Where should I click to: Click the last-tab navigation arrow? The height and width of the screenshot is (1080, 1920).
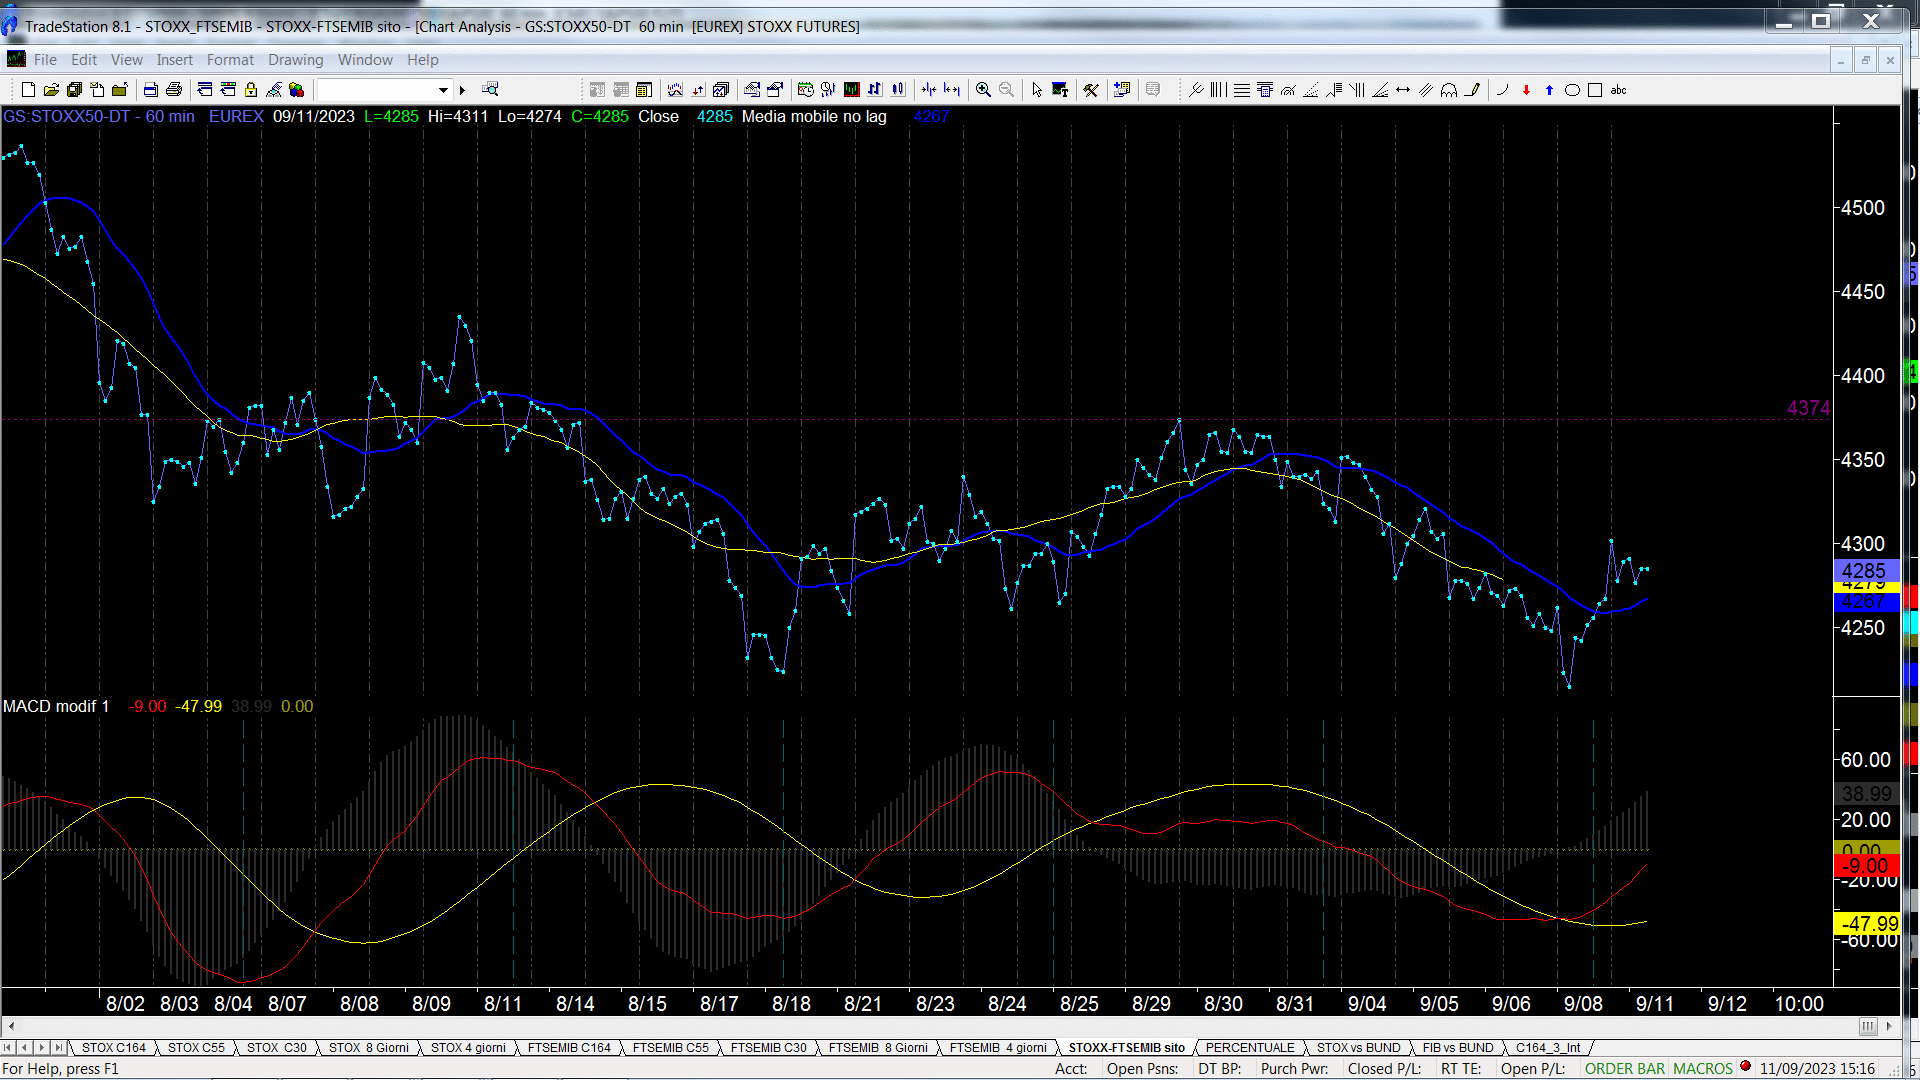(59, 1048)
